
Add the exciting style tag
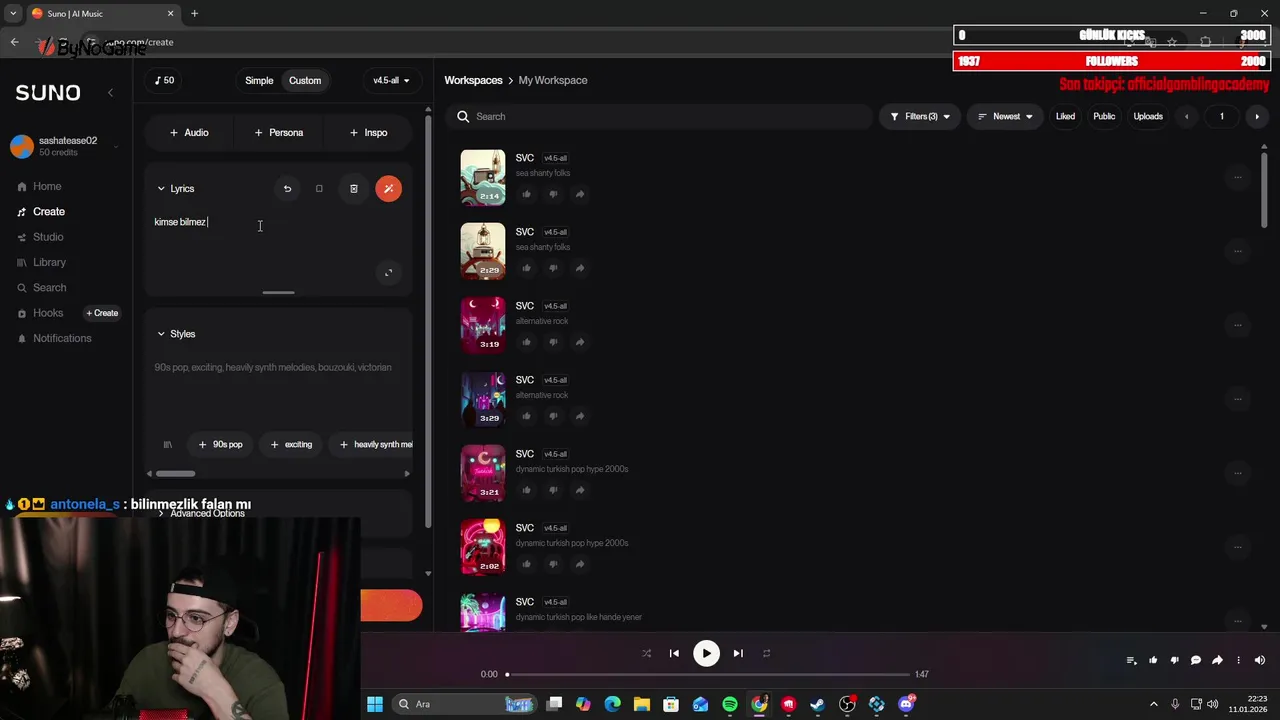pyautogui.click(x=292, y=444)
